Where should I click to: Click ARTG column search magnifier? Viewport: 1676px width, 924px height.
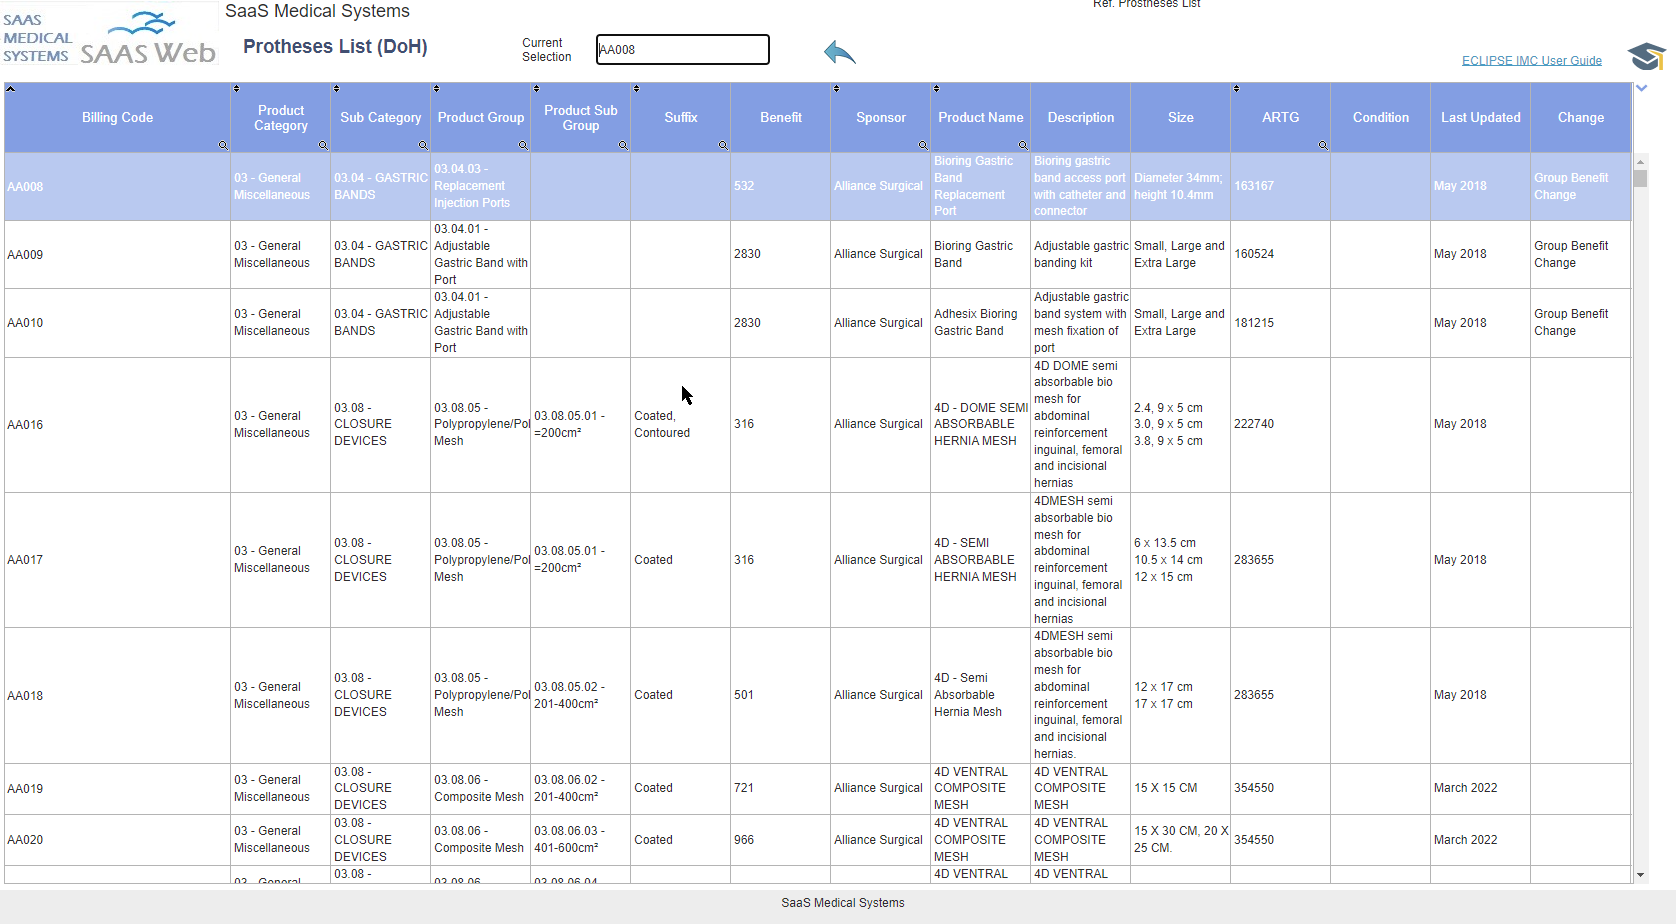1323,145
